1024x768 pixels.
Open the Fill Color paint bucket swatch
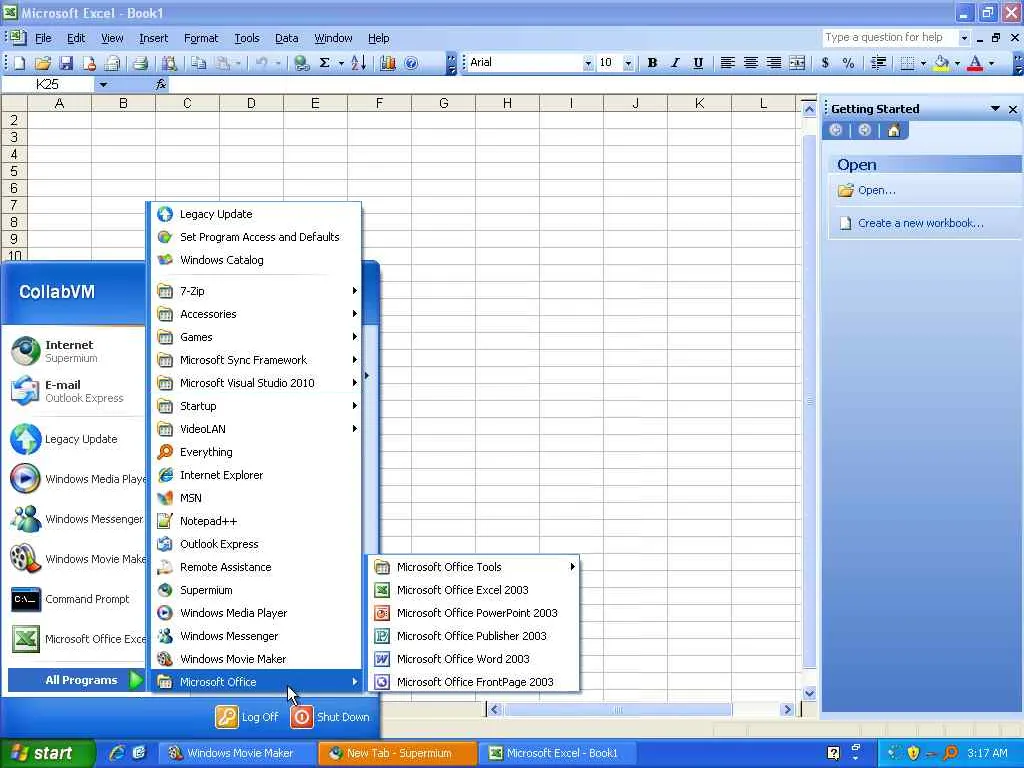pos(941,63)
